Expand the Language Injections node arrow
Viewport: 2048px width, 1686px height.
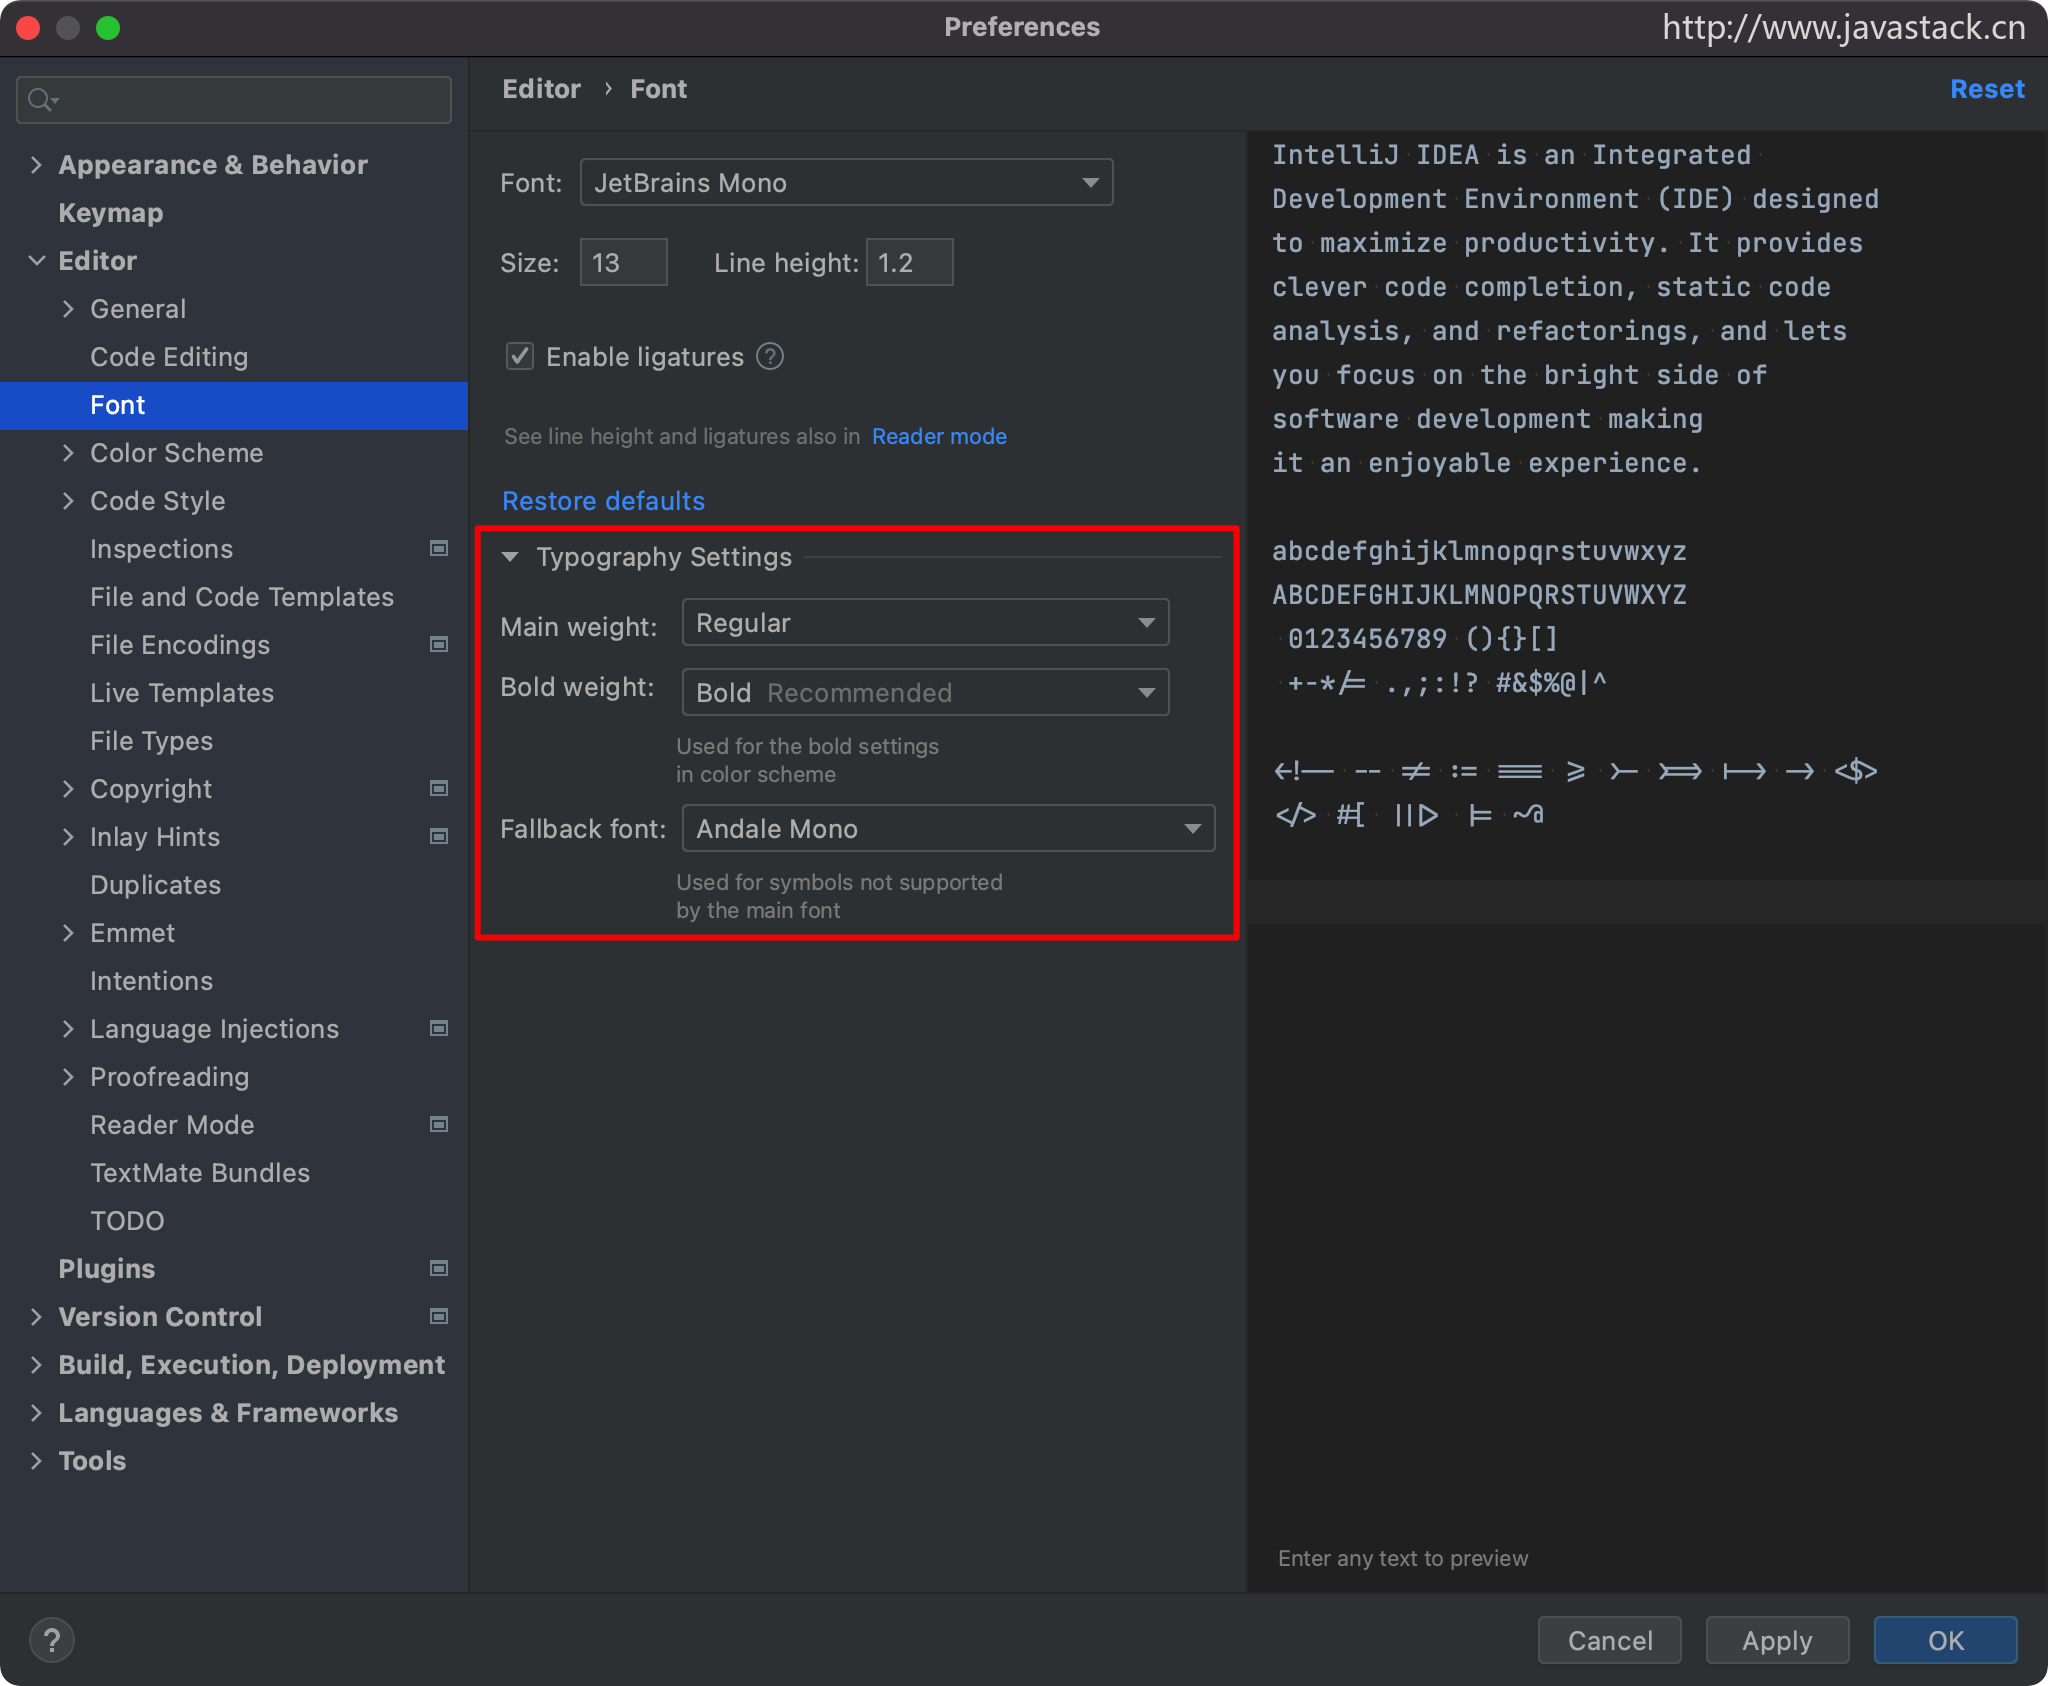coord(68,1029)
